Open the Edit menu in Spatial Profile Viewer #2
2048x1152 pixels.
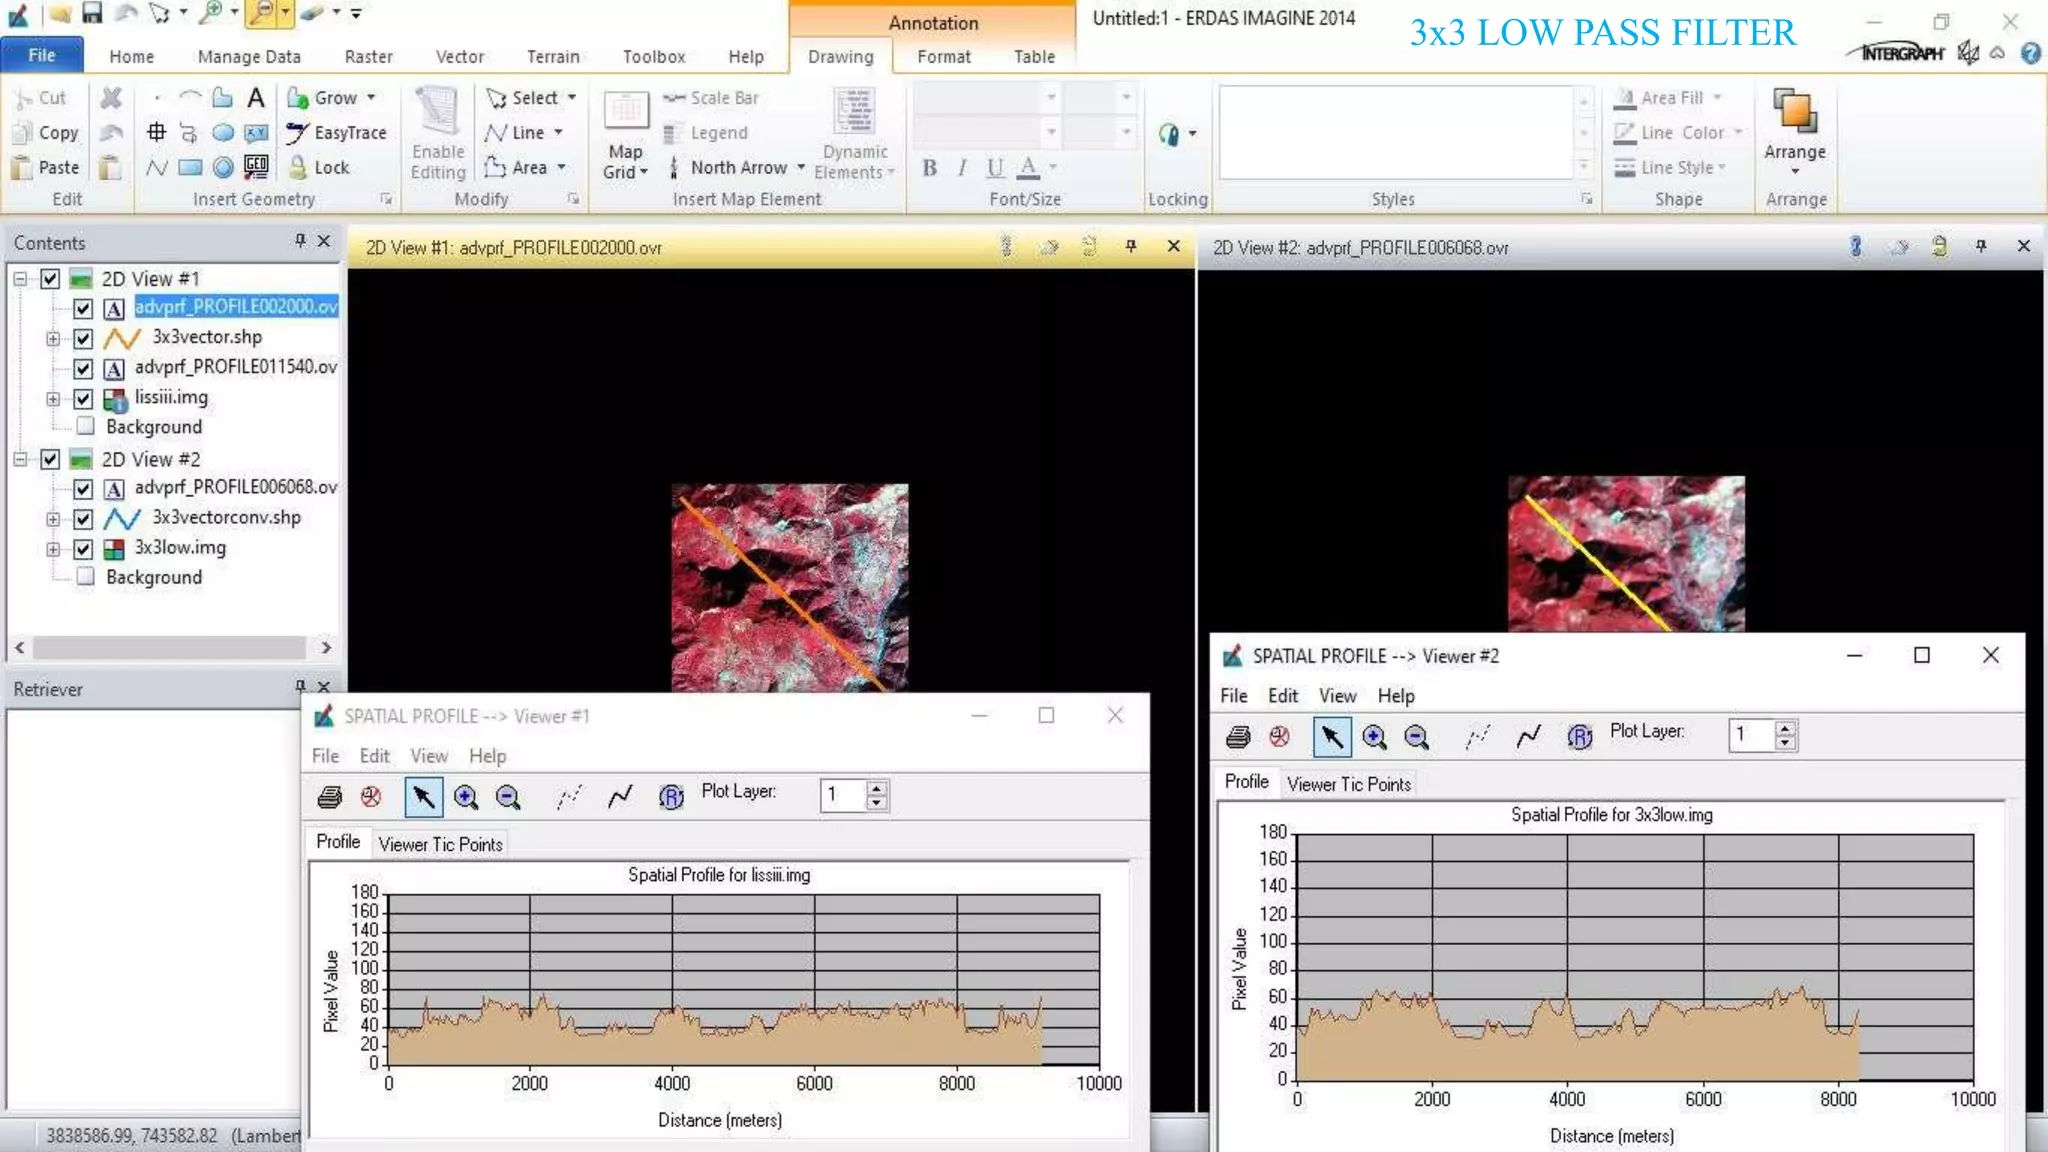1282,695
